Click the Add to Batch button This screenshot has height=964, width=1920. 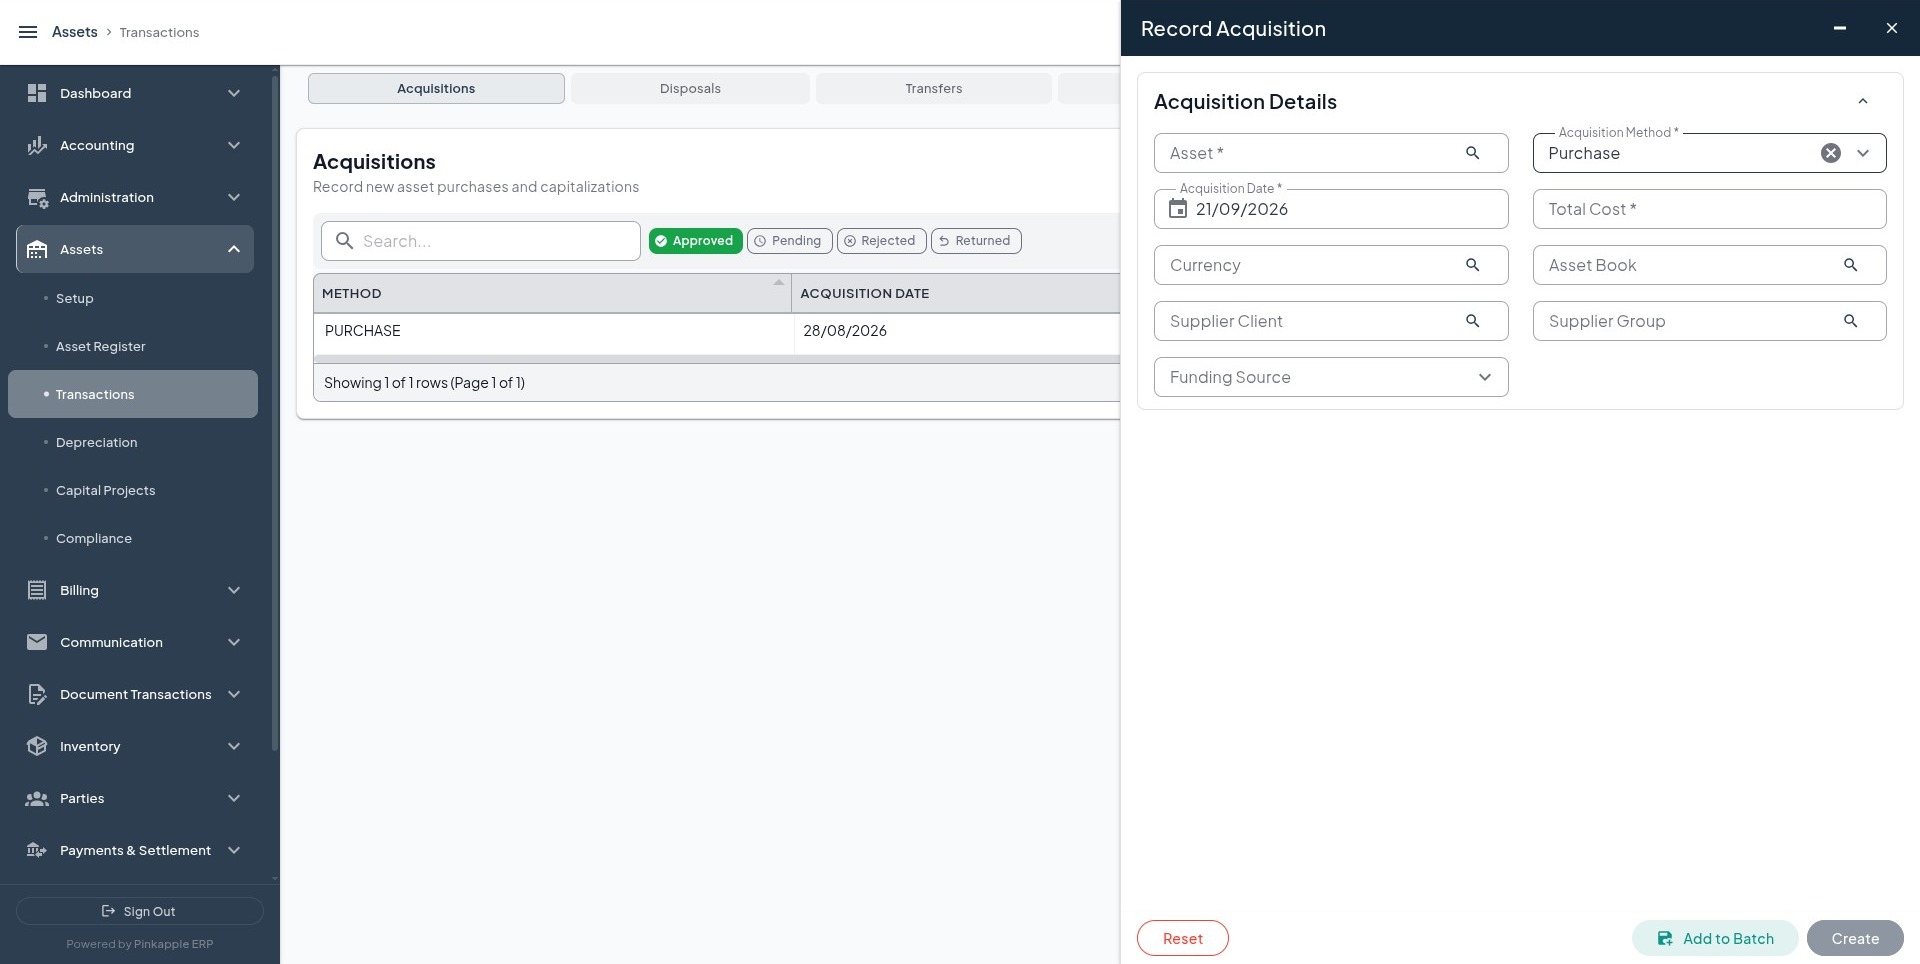point(1715,938)
